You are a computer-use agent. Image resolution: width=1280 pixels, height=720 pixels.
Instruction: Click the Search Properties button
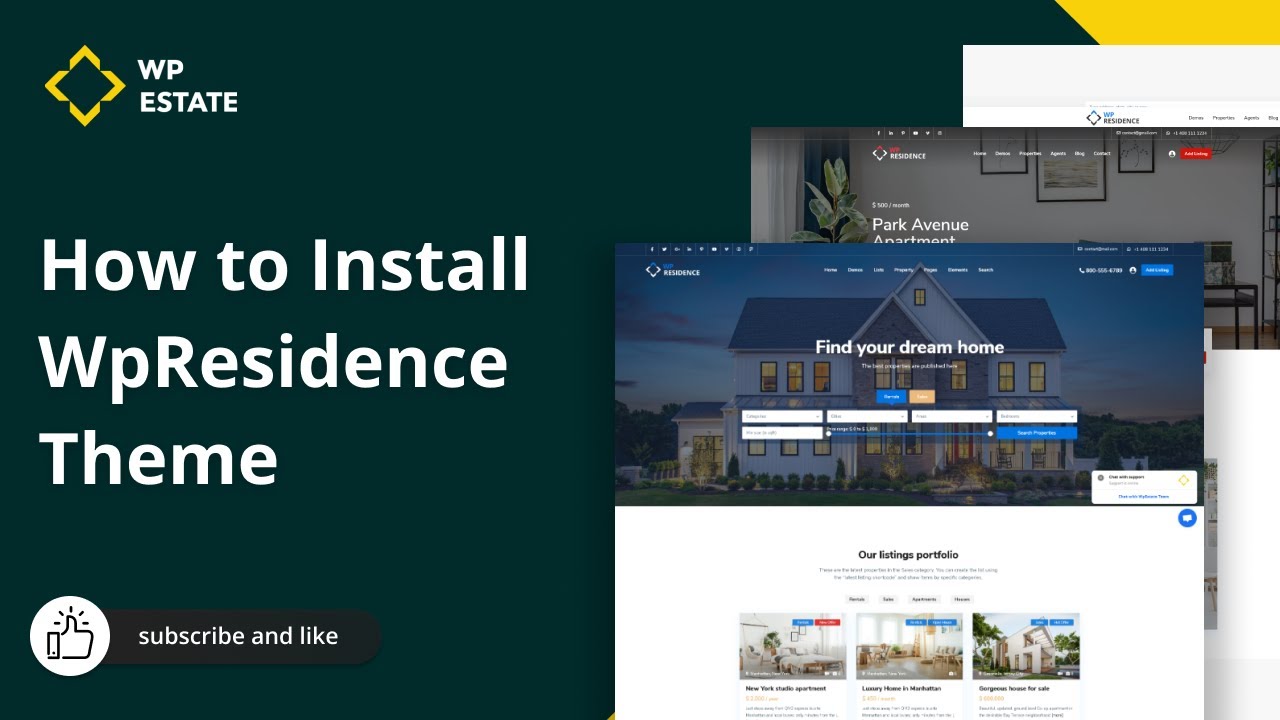(x=1036, y=433)
